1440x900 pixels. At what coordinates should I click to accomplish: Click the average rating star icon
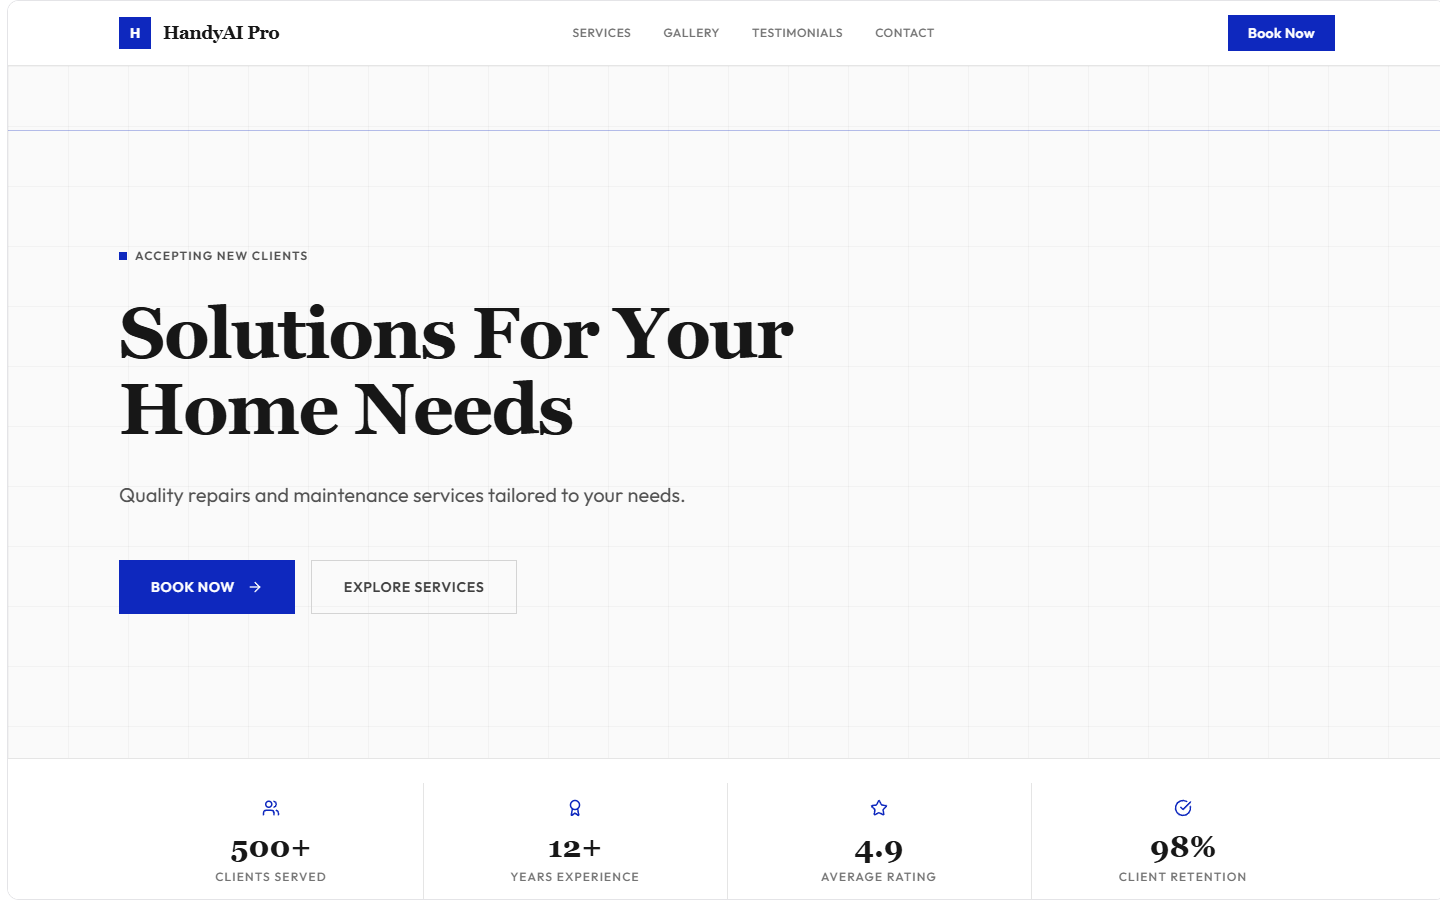pos(879,808)
